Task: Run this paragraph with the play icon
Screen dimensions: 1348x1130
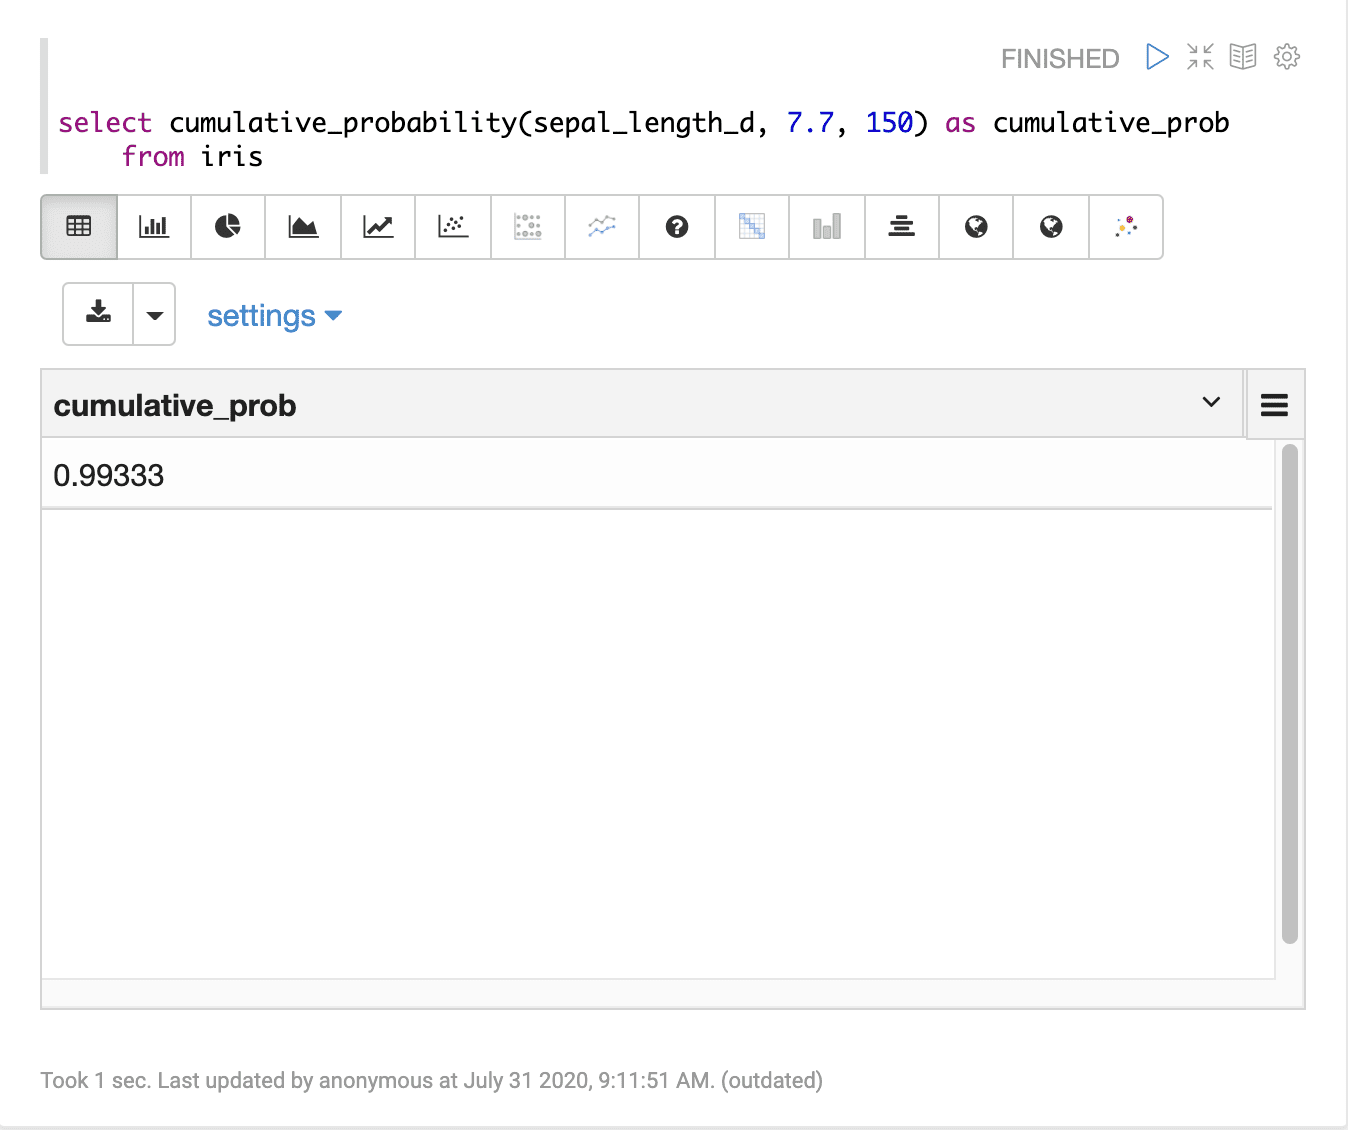Action: point(1157,57)
